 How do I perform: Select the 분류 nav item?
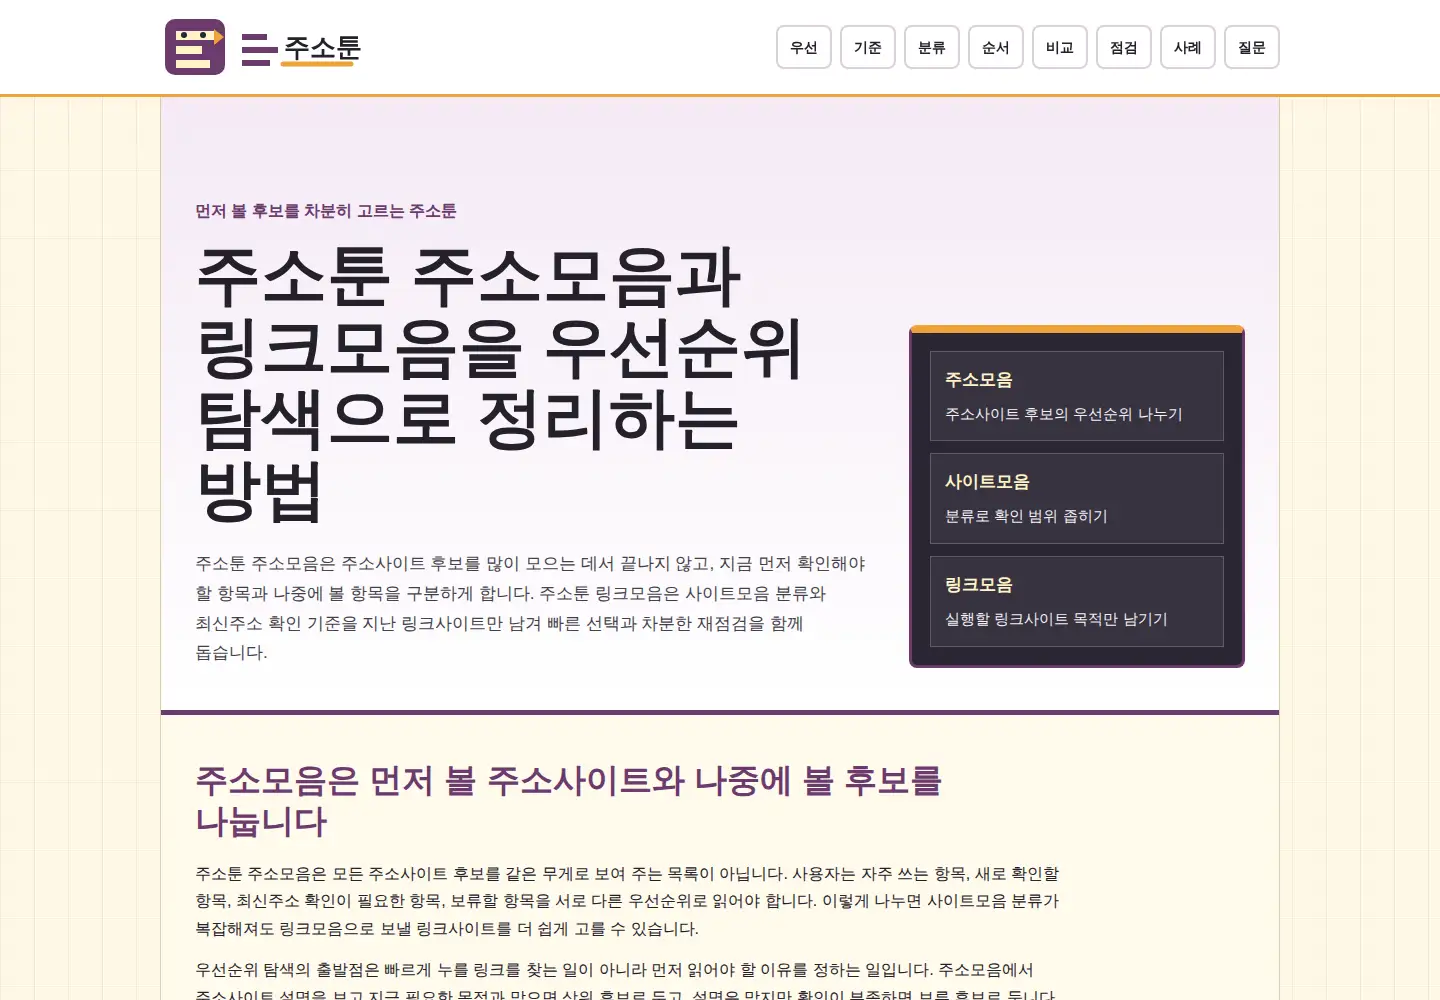pyautogui.click(x=932, y=47)
